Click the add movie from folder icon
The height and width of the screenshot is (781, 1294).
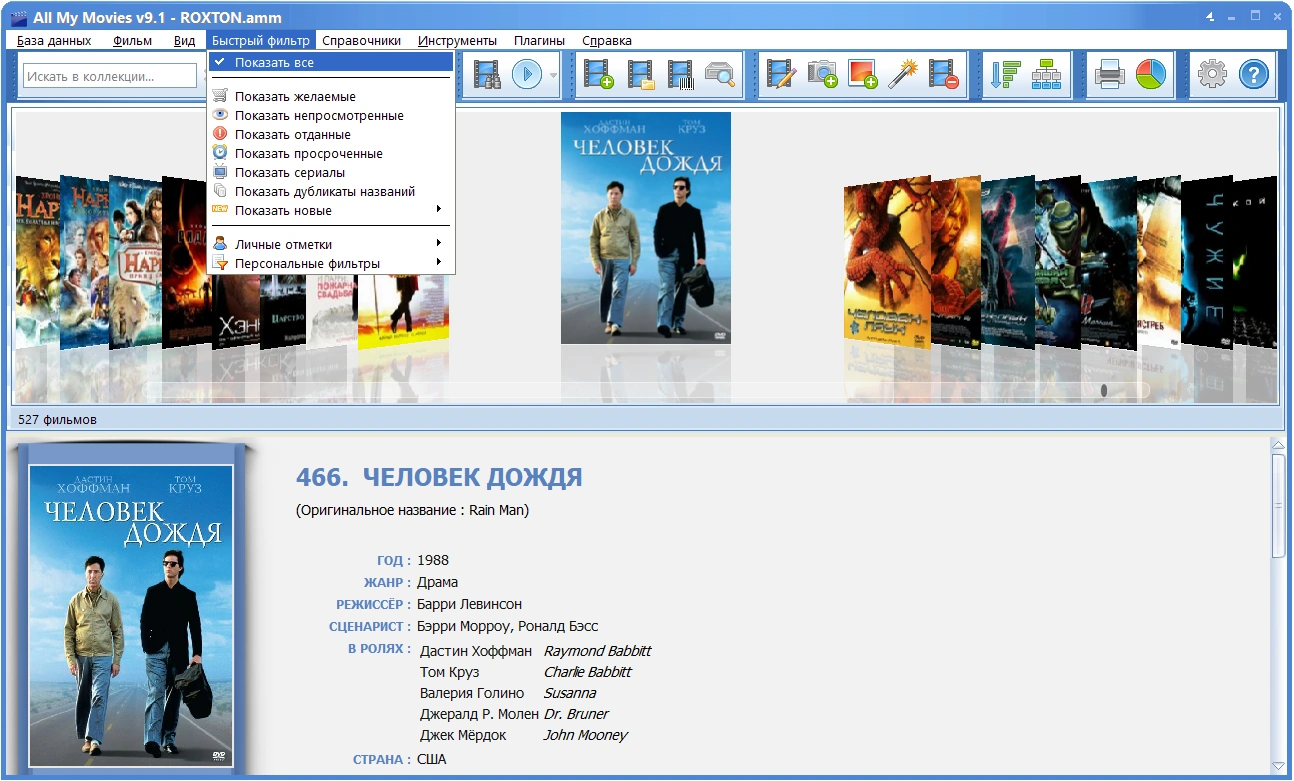640,75
